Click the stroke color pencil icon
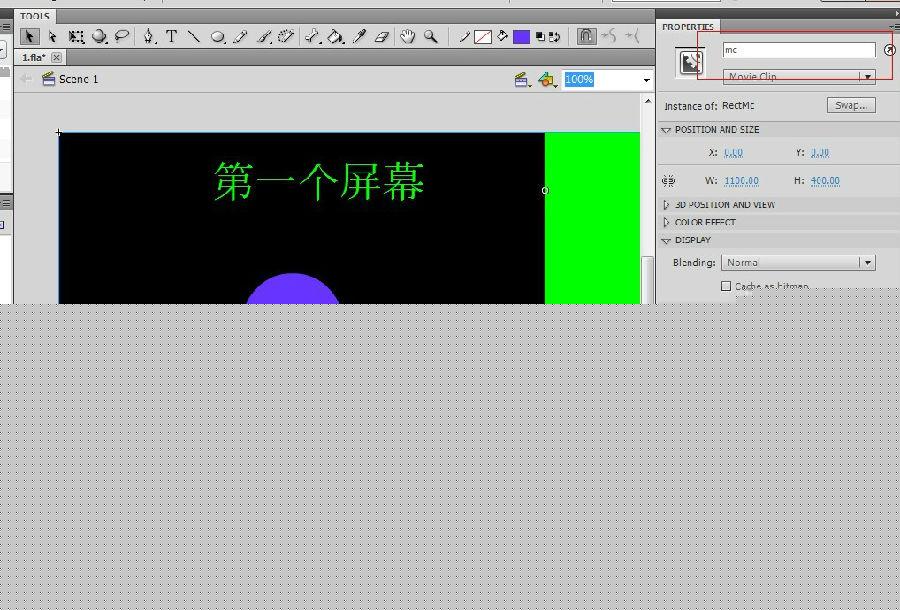The height and width of the screenshot is (610, 900). (464, 37)
